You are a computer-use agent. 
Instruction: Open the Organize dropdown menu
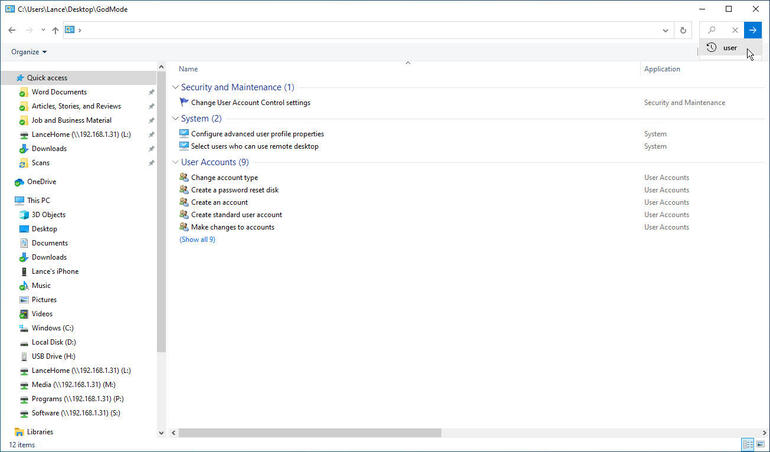(29, 52)
